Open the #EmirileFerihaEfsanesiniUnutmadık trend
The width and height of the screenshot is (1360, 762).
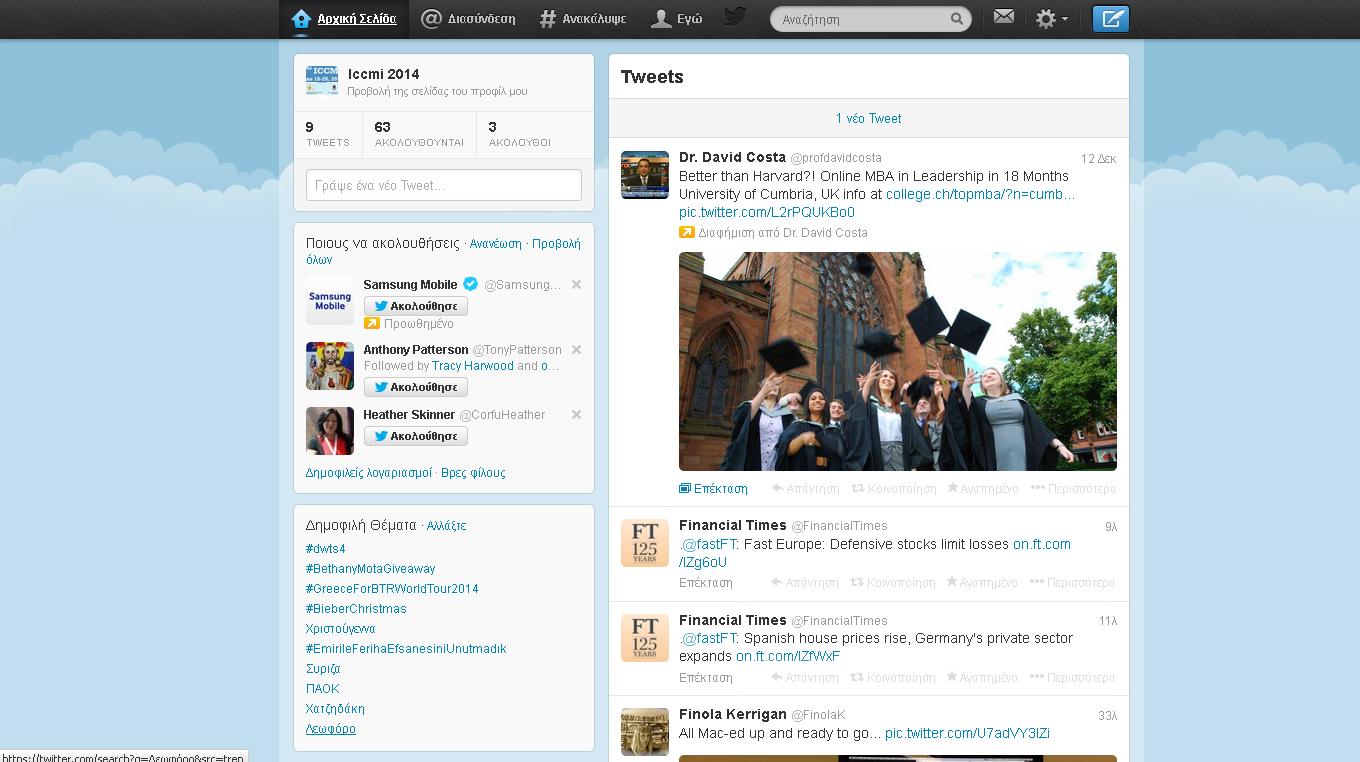pos(406,649)
